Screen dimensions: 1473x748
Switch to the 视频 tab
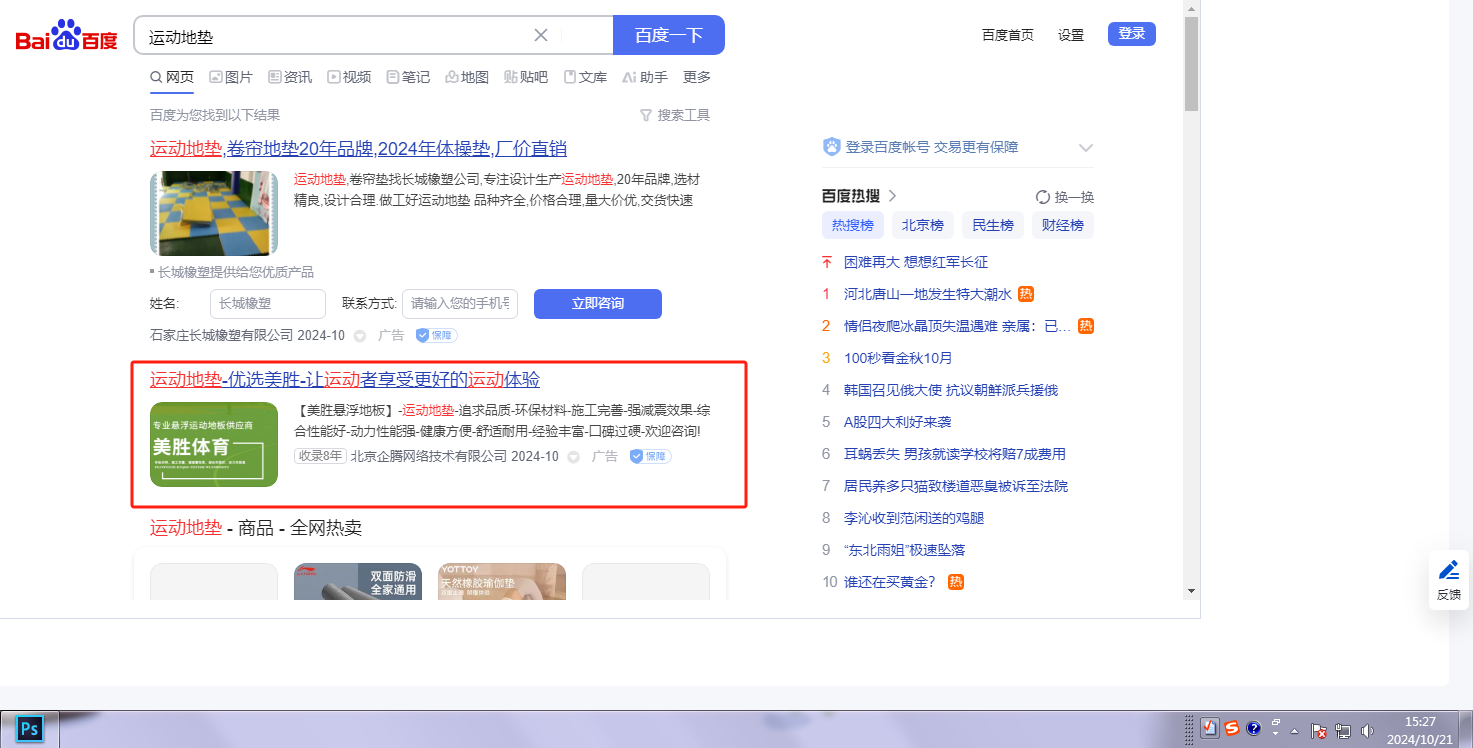coord(349,77)
